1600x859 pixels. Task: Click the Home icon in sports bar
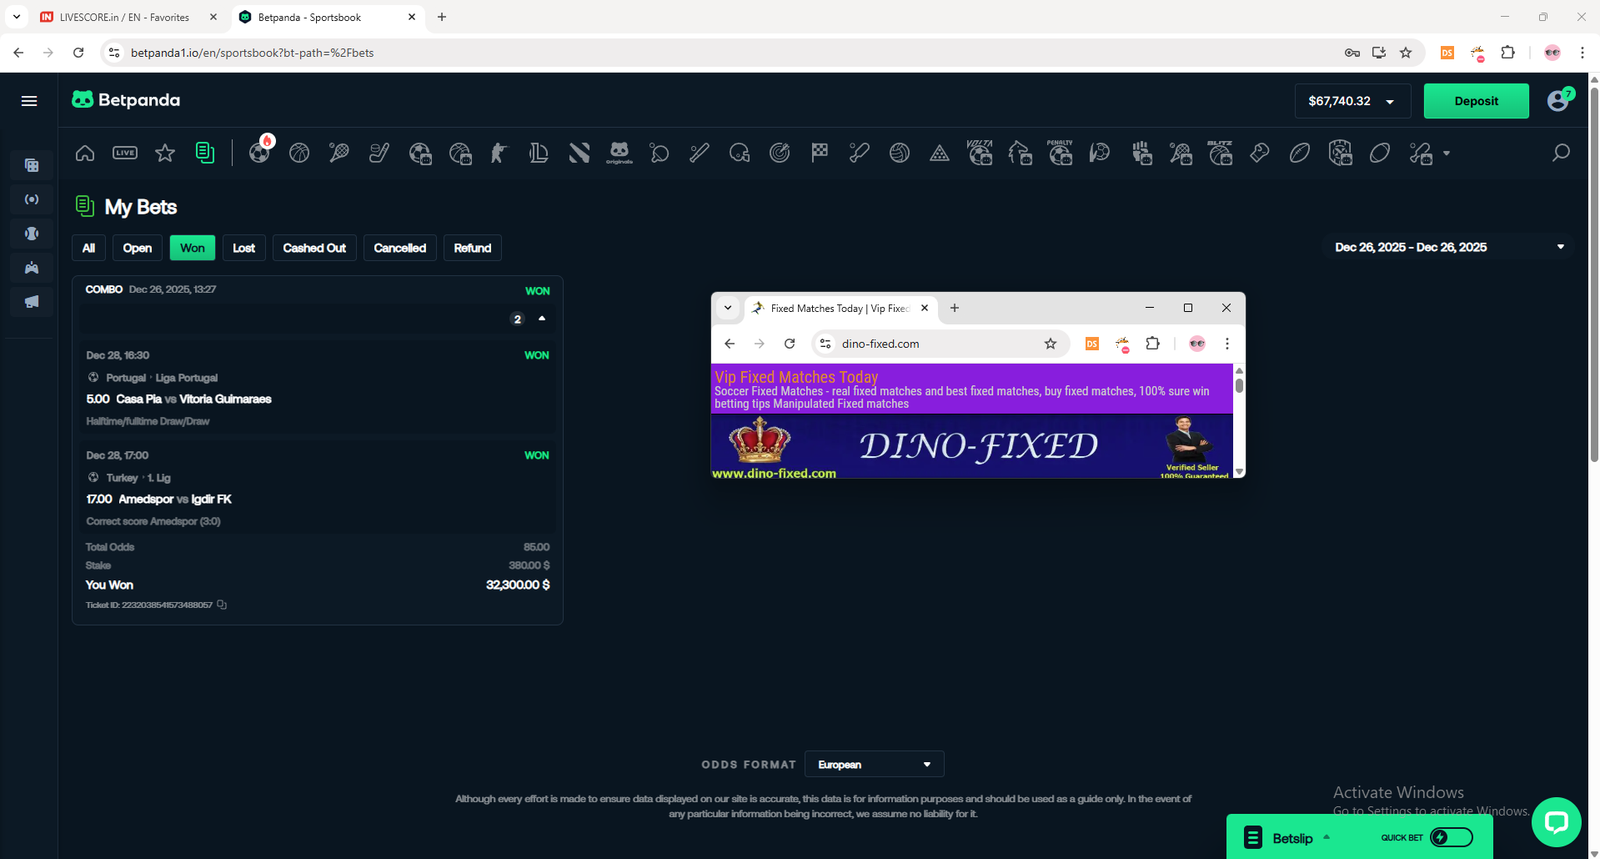pos(85,153)
